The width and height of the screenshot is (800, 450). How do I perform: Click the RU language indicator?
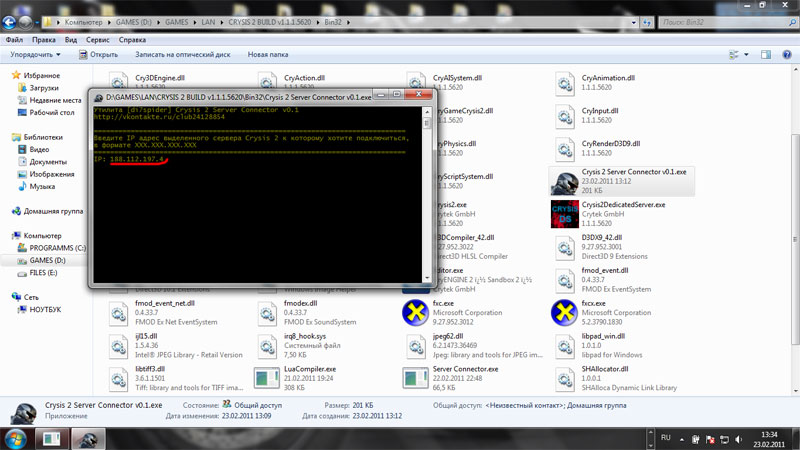point(666,438)
